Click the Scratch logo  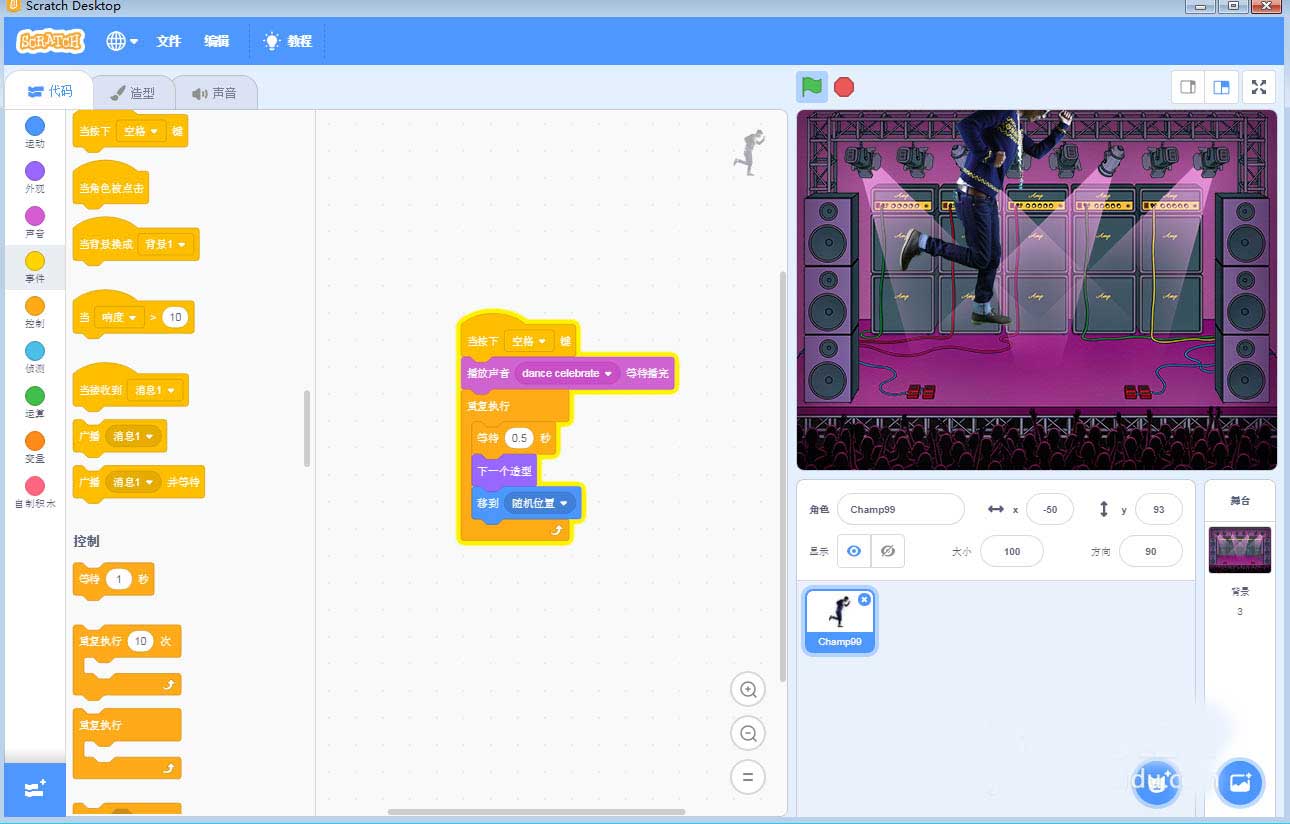pyautogui.click(x=50, y=41)
